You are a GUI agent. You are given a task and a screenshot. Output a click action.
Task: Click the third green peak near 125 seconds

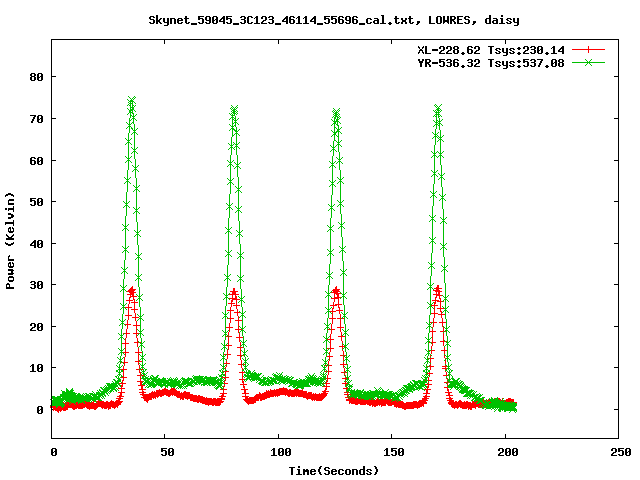point(336,111)
